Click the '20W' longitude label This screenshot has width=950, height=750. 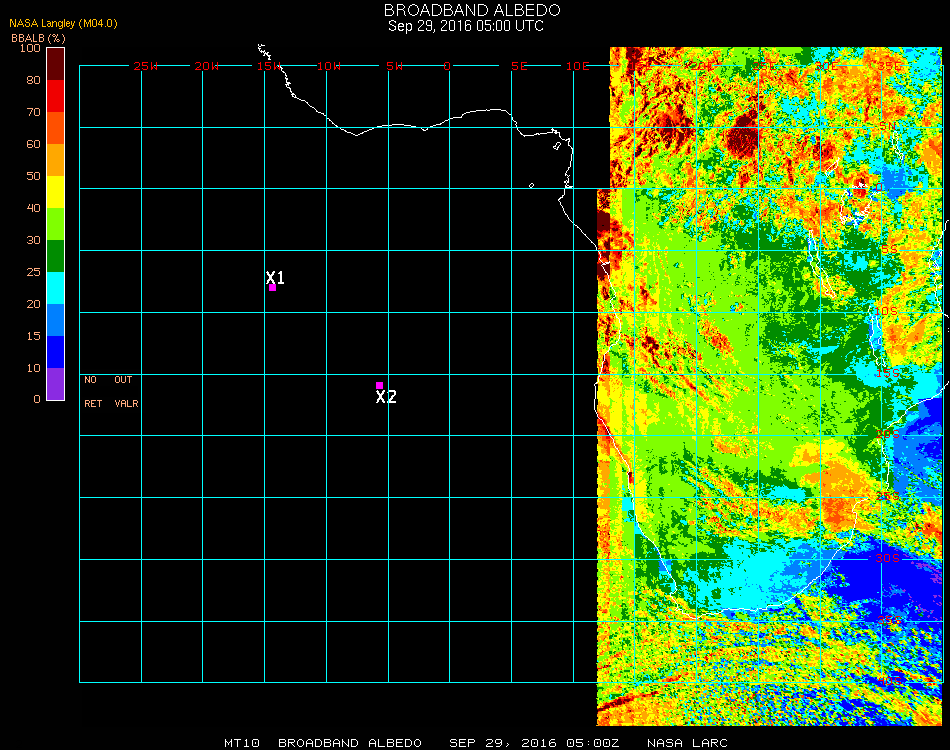point(207,66)
